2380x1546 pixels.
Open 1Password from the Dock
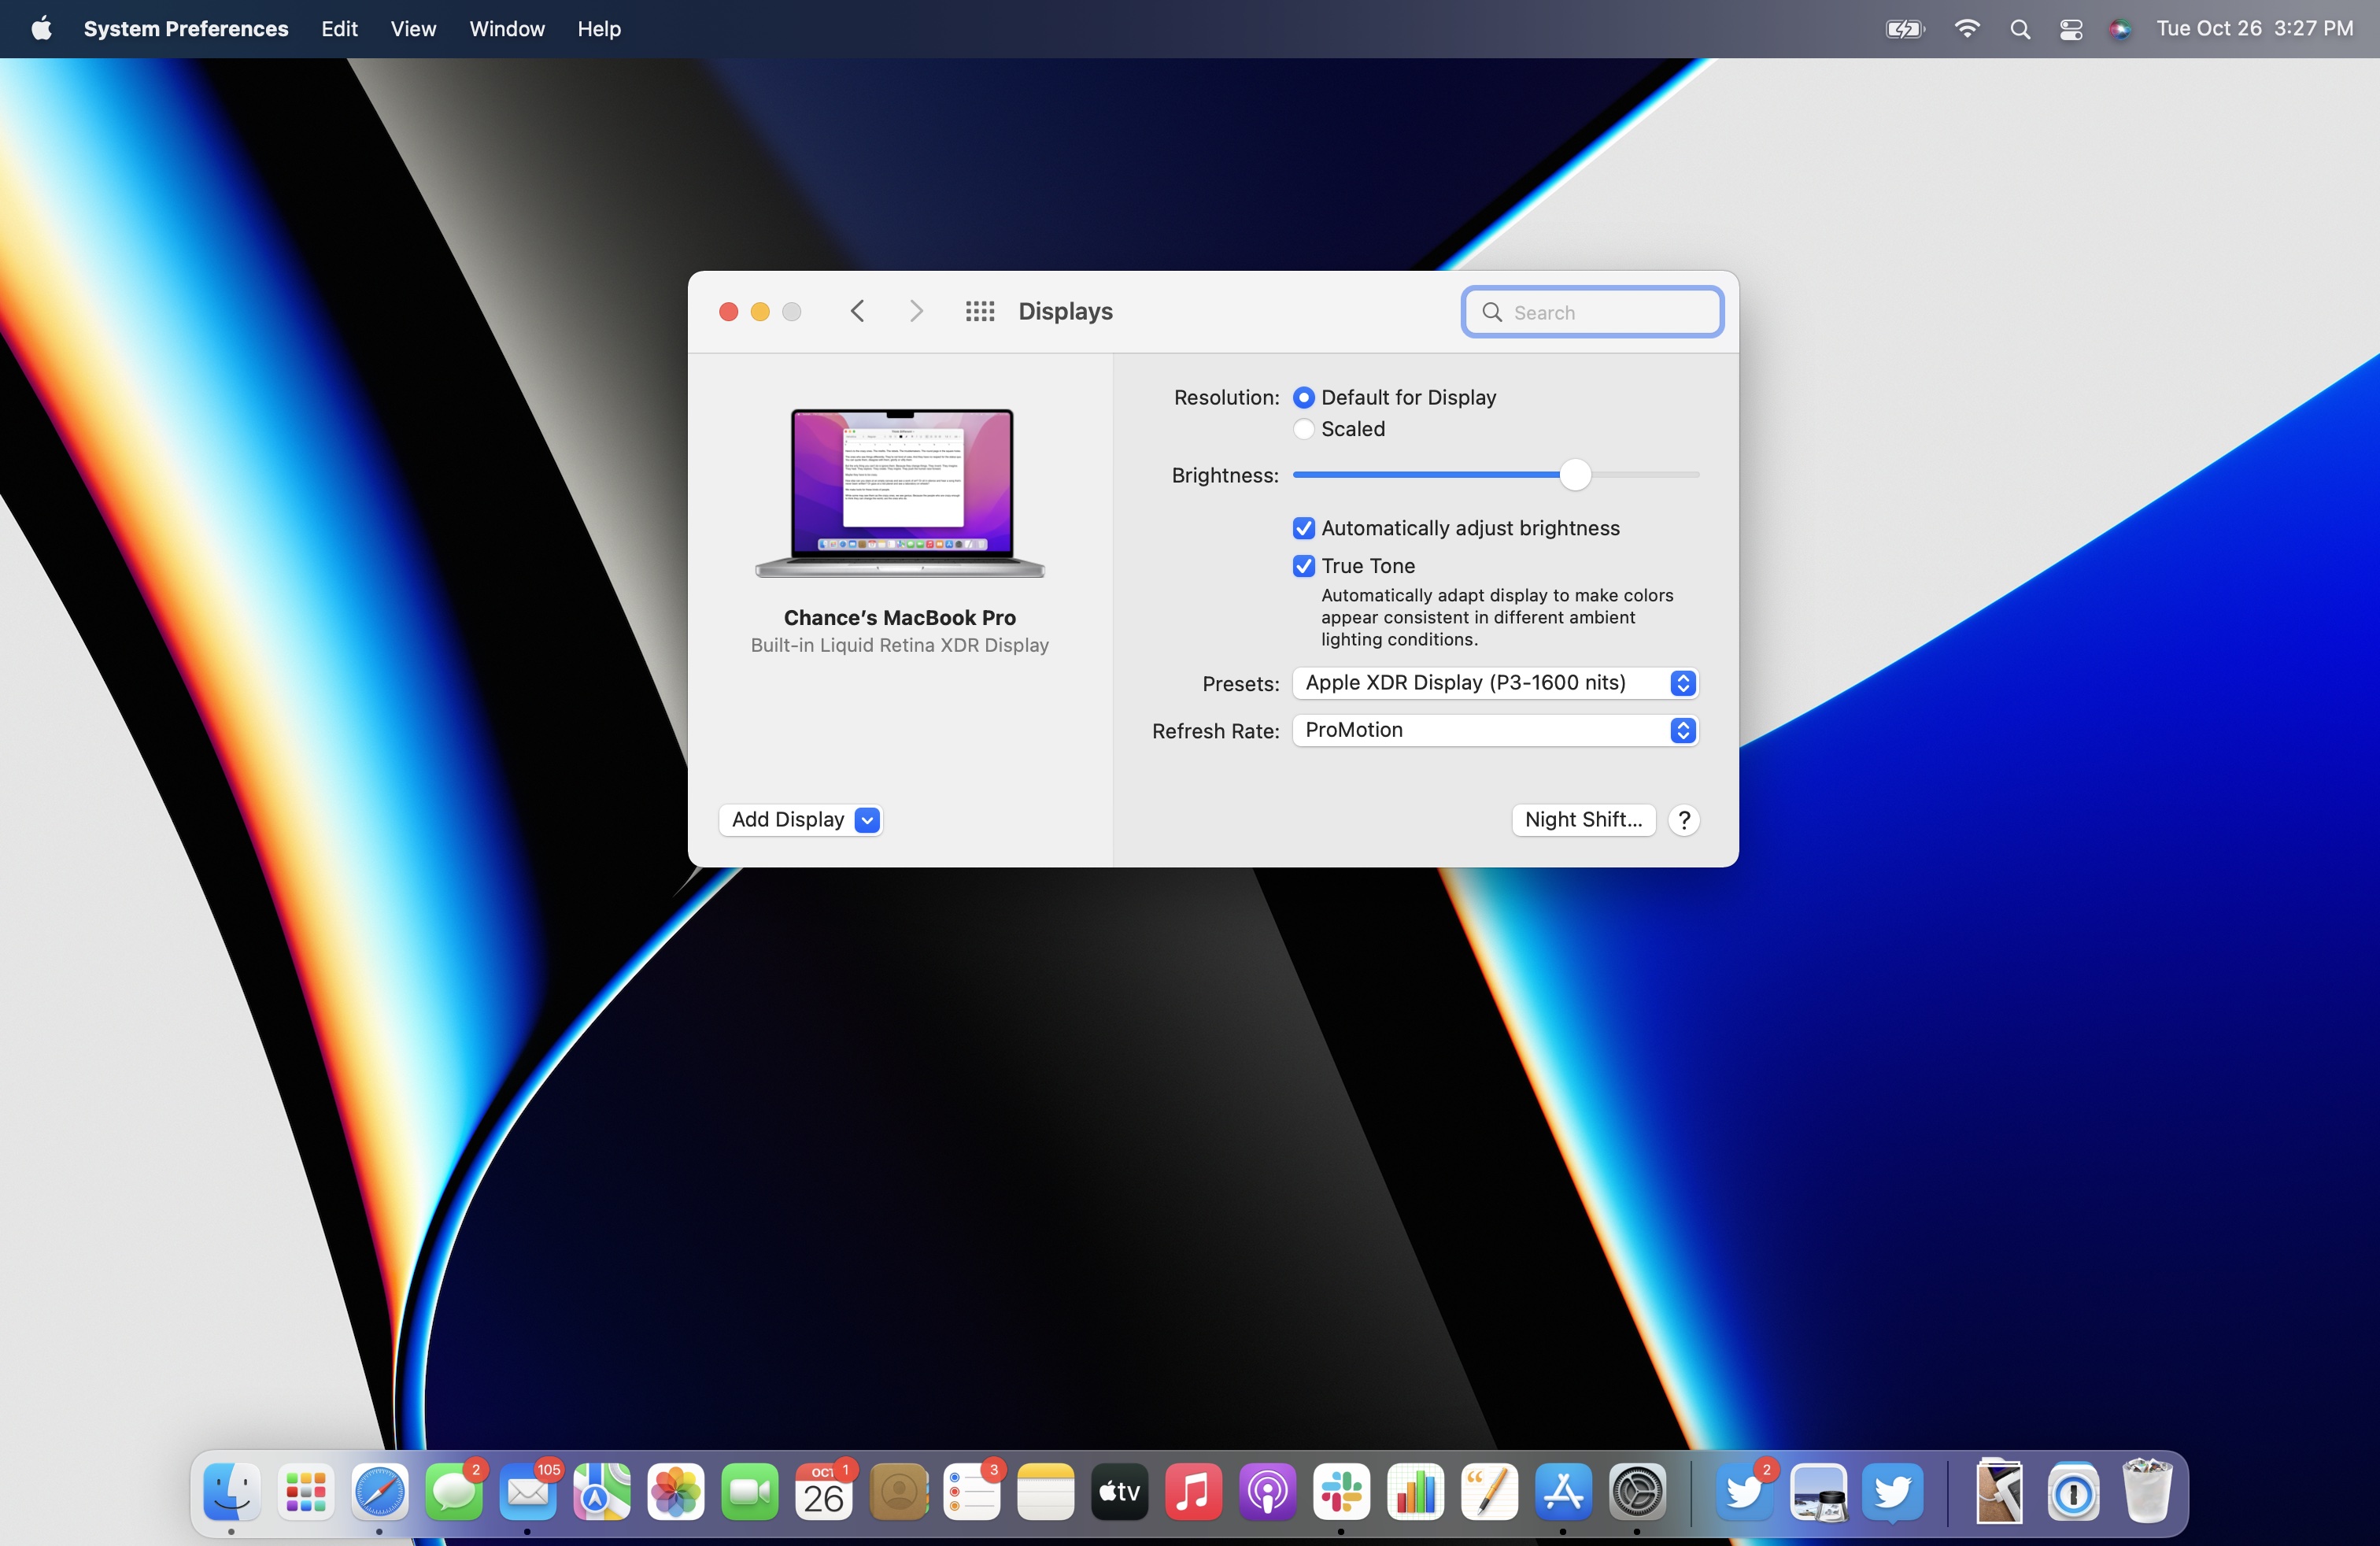2073,1492
